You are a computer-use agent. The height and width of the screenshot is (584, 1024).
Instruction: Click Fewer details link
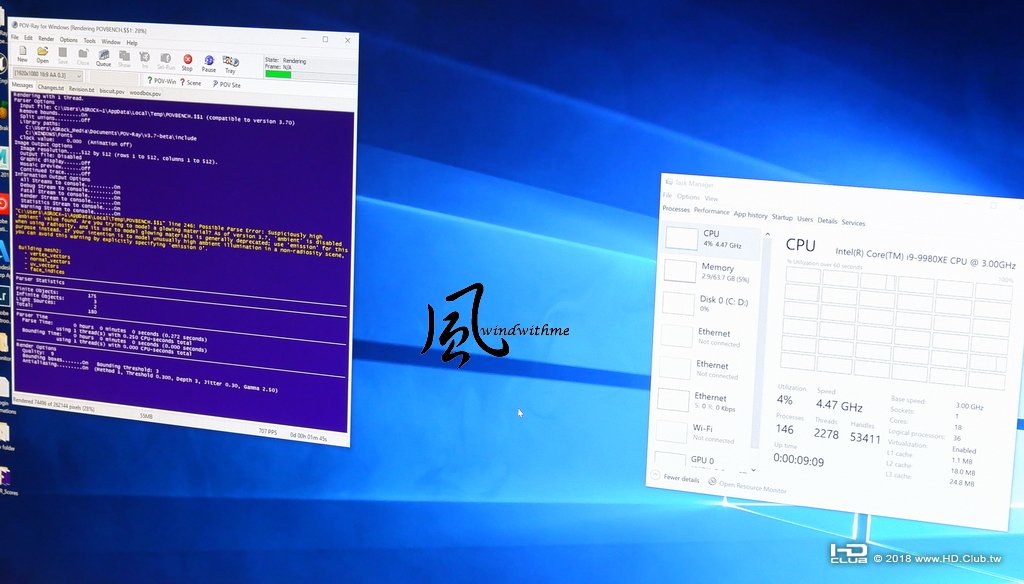(681, 479)
